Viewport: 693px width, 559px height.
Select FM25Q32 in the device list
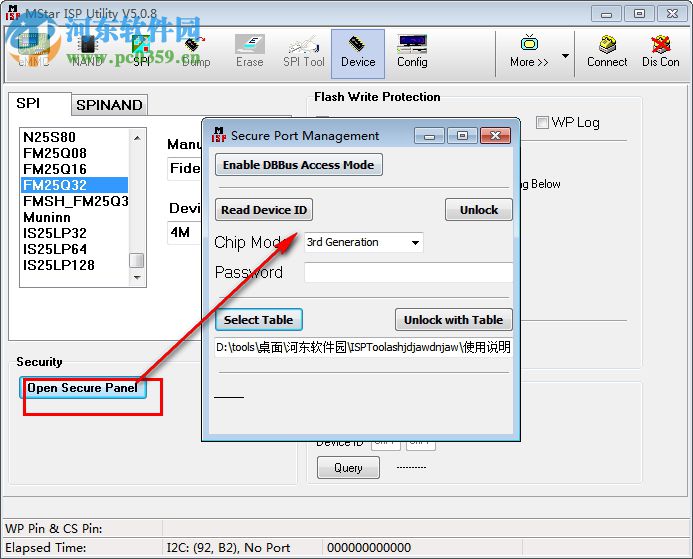tap(74, 185)
